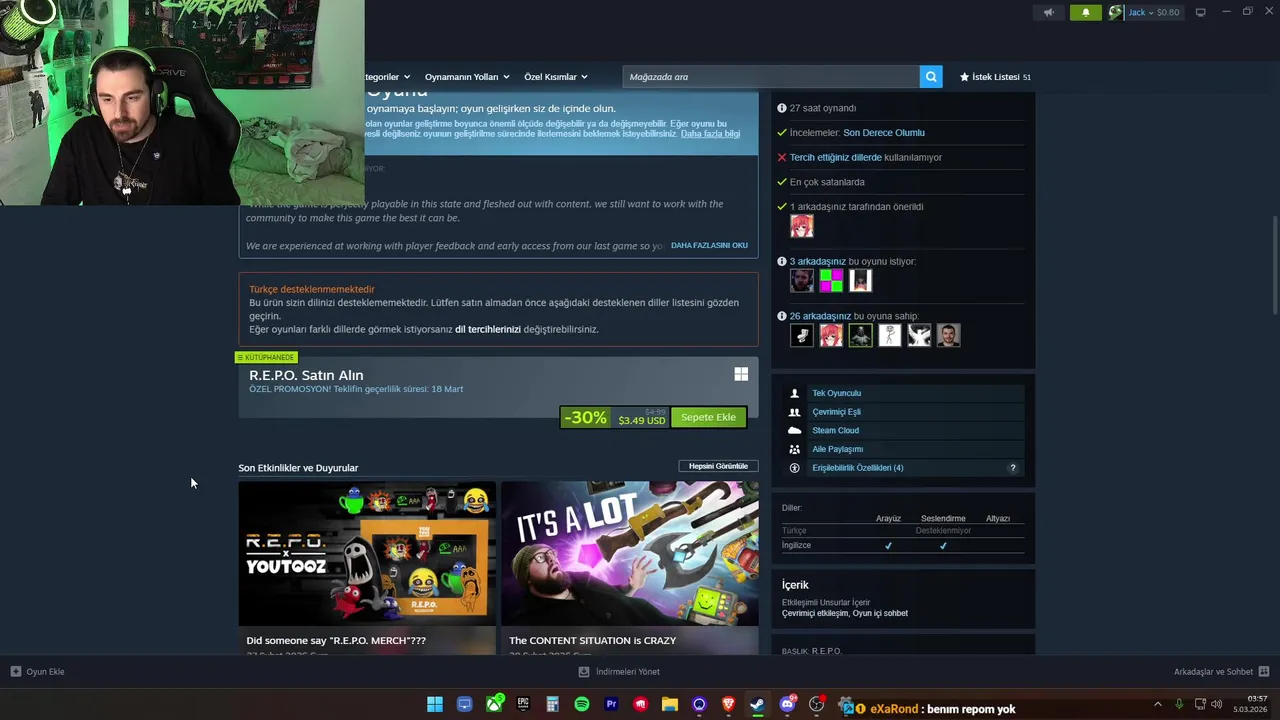Expand description with DAHA FAZLASINI OKU
The image size is (1280, 720).
click(x=709, y=245)
